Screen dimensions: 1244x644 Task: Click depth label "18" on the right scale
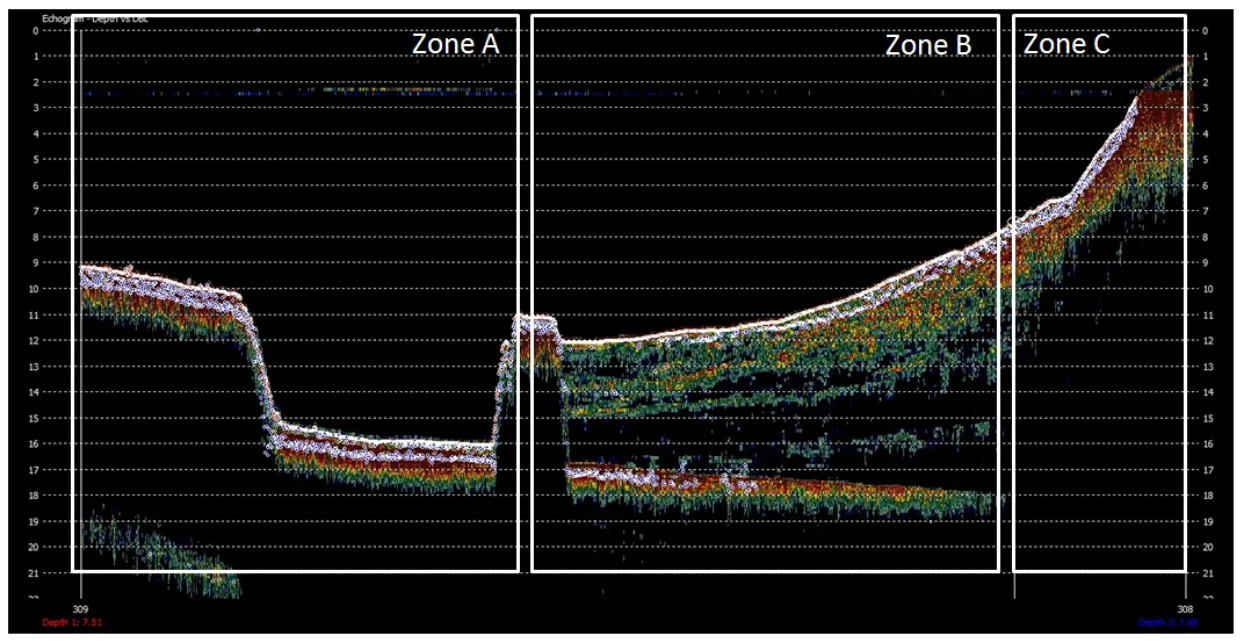click(1207, 496)
